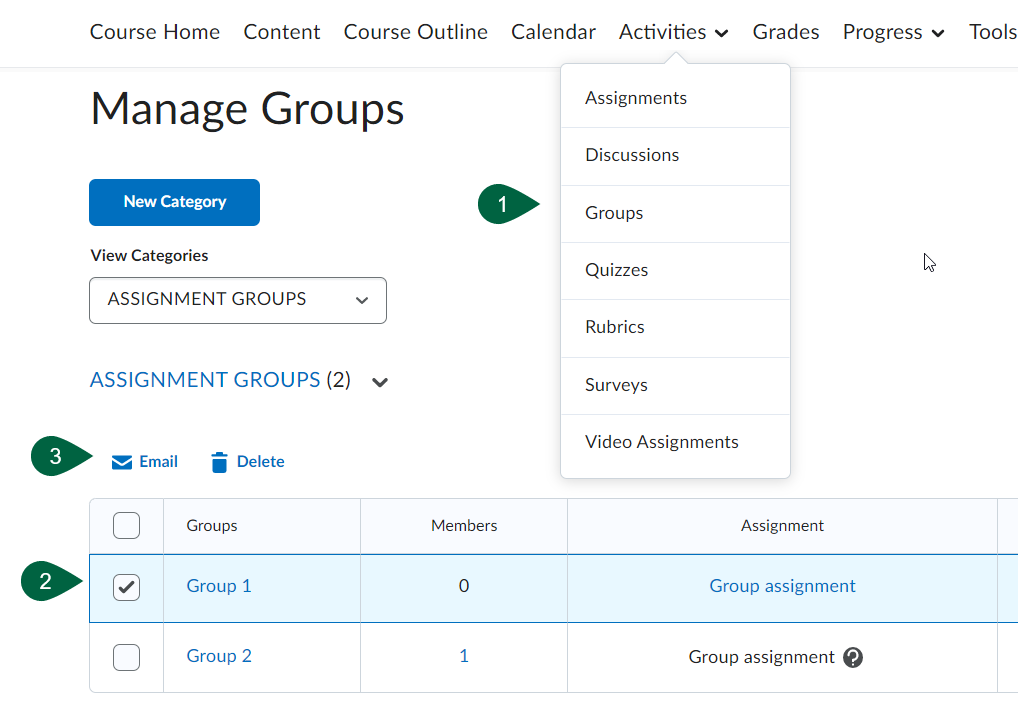Screen dimensions: 1018x710
Task: Select Groups from the Activities menu
Action: coord(613,212)
